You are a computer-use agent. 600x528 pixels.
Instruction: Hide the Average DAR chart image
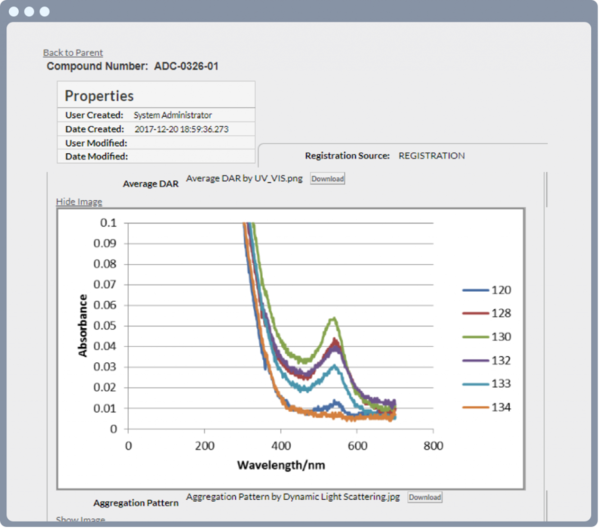tap(79, 202)
